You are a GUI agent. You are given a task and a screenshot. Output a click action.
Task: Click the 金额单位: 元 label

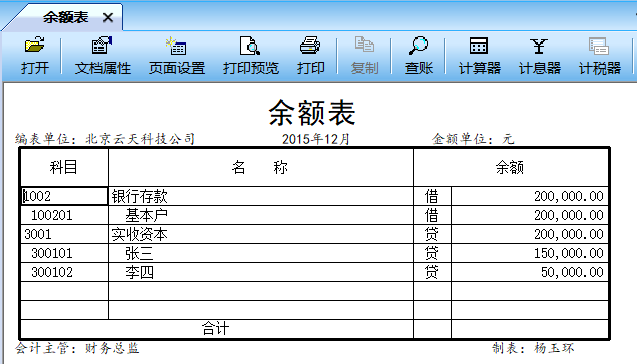473,139
